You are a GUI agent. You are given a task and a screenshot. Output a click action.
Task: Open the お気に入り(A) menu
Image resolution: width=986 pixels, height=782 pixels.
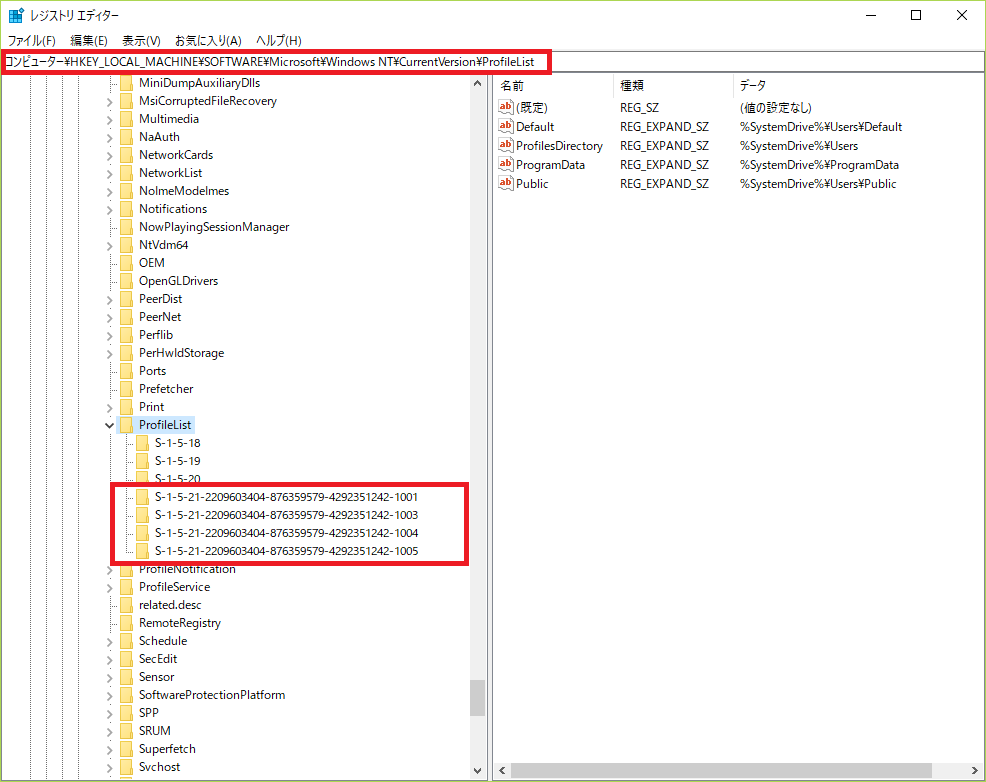tap(208, 41)
